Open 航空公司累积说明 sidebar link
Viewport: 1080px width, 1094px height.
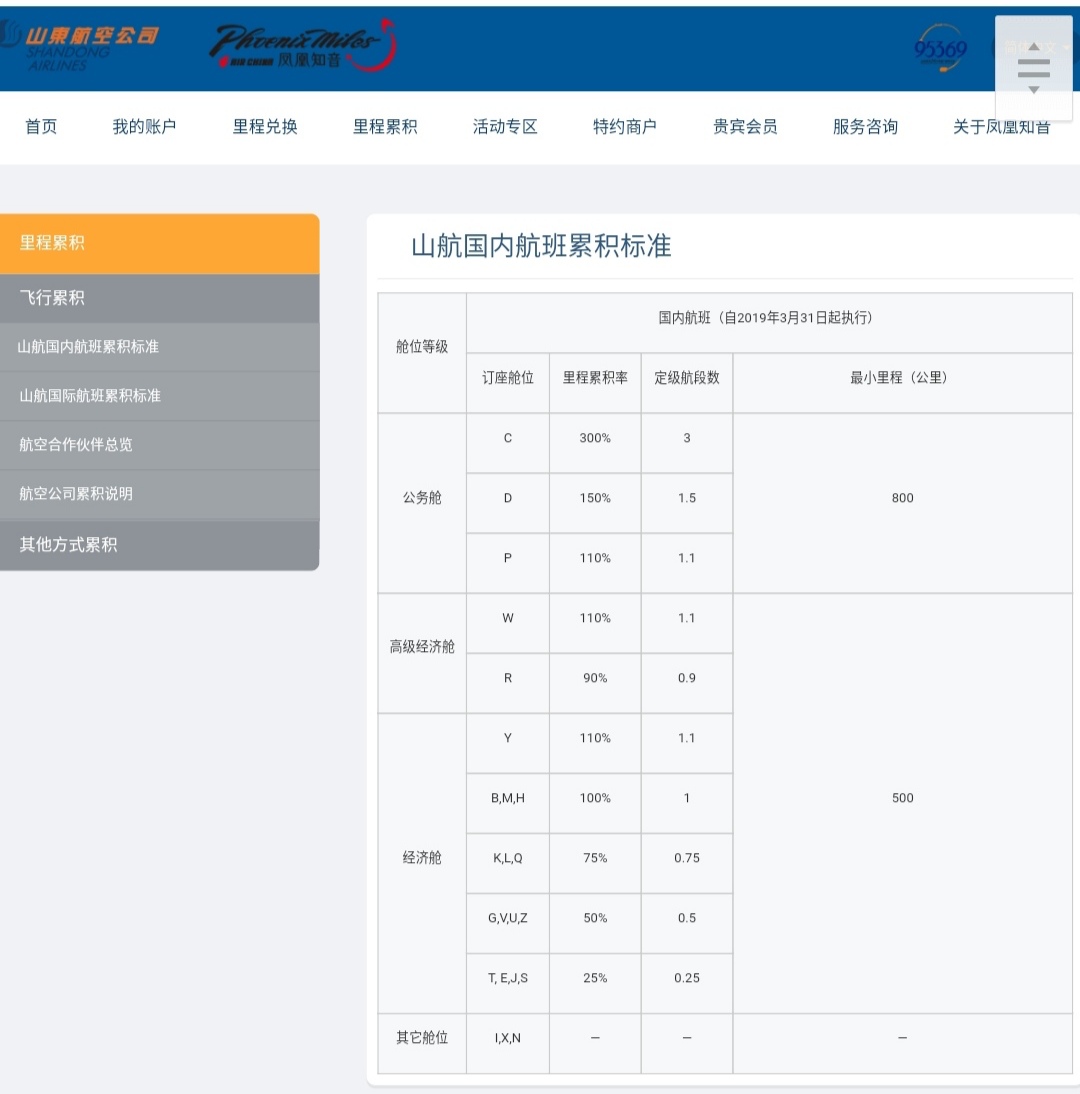pyautogui.click(x=160, y=493)
